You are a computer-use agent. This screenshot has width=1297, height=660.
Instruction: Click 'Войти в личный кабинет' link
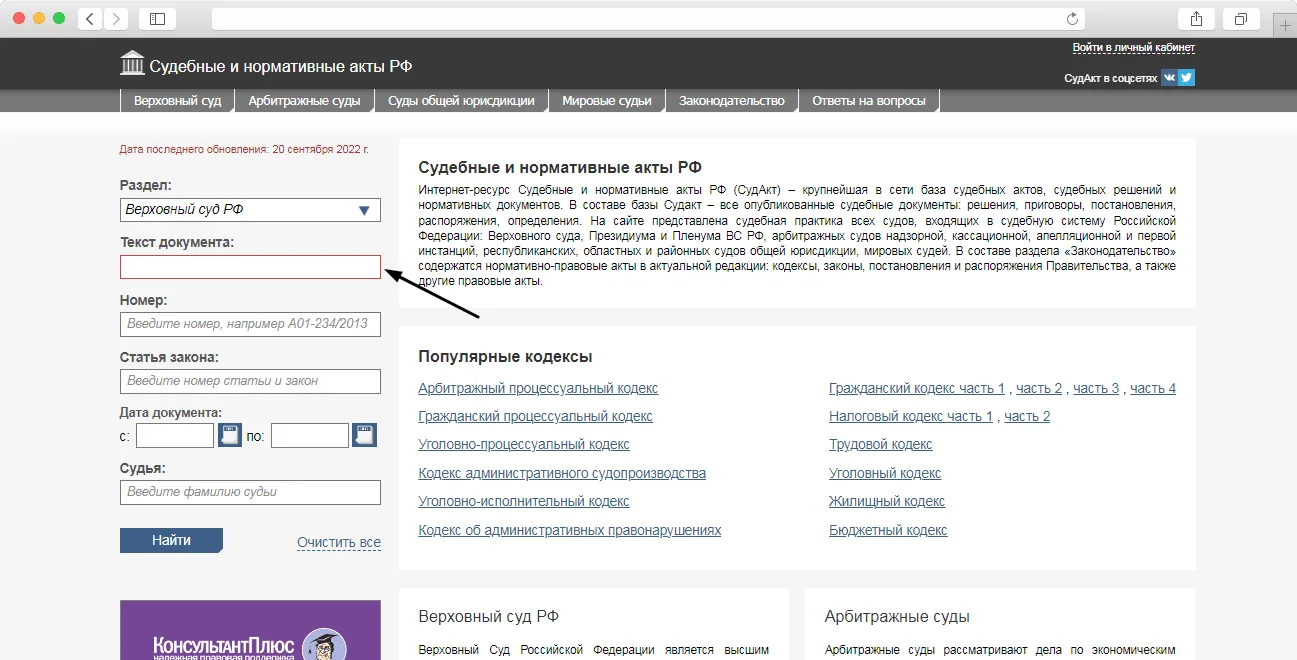tap(1134, 47)
